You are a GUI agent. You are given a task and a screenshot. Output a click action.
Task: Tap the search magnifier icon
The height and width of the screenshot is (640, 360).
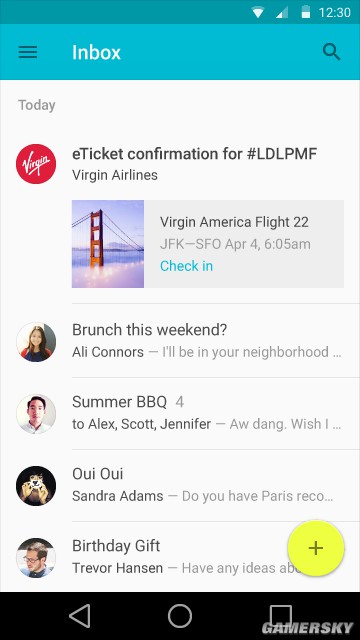coord(331,52)
